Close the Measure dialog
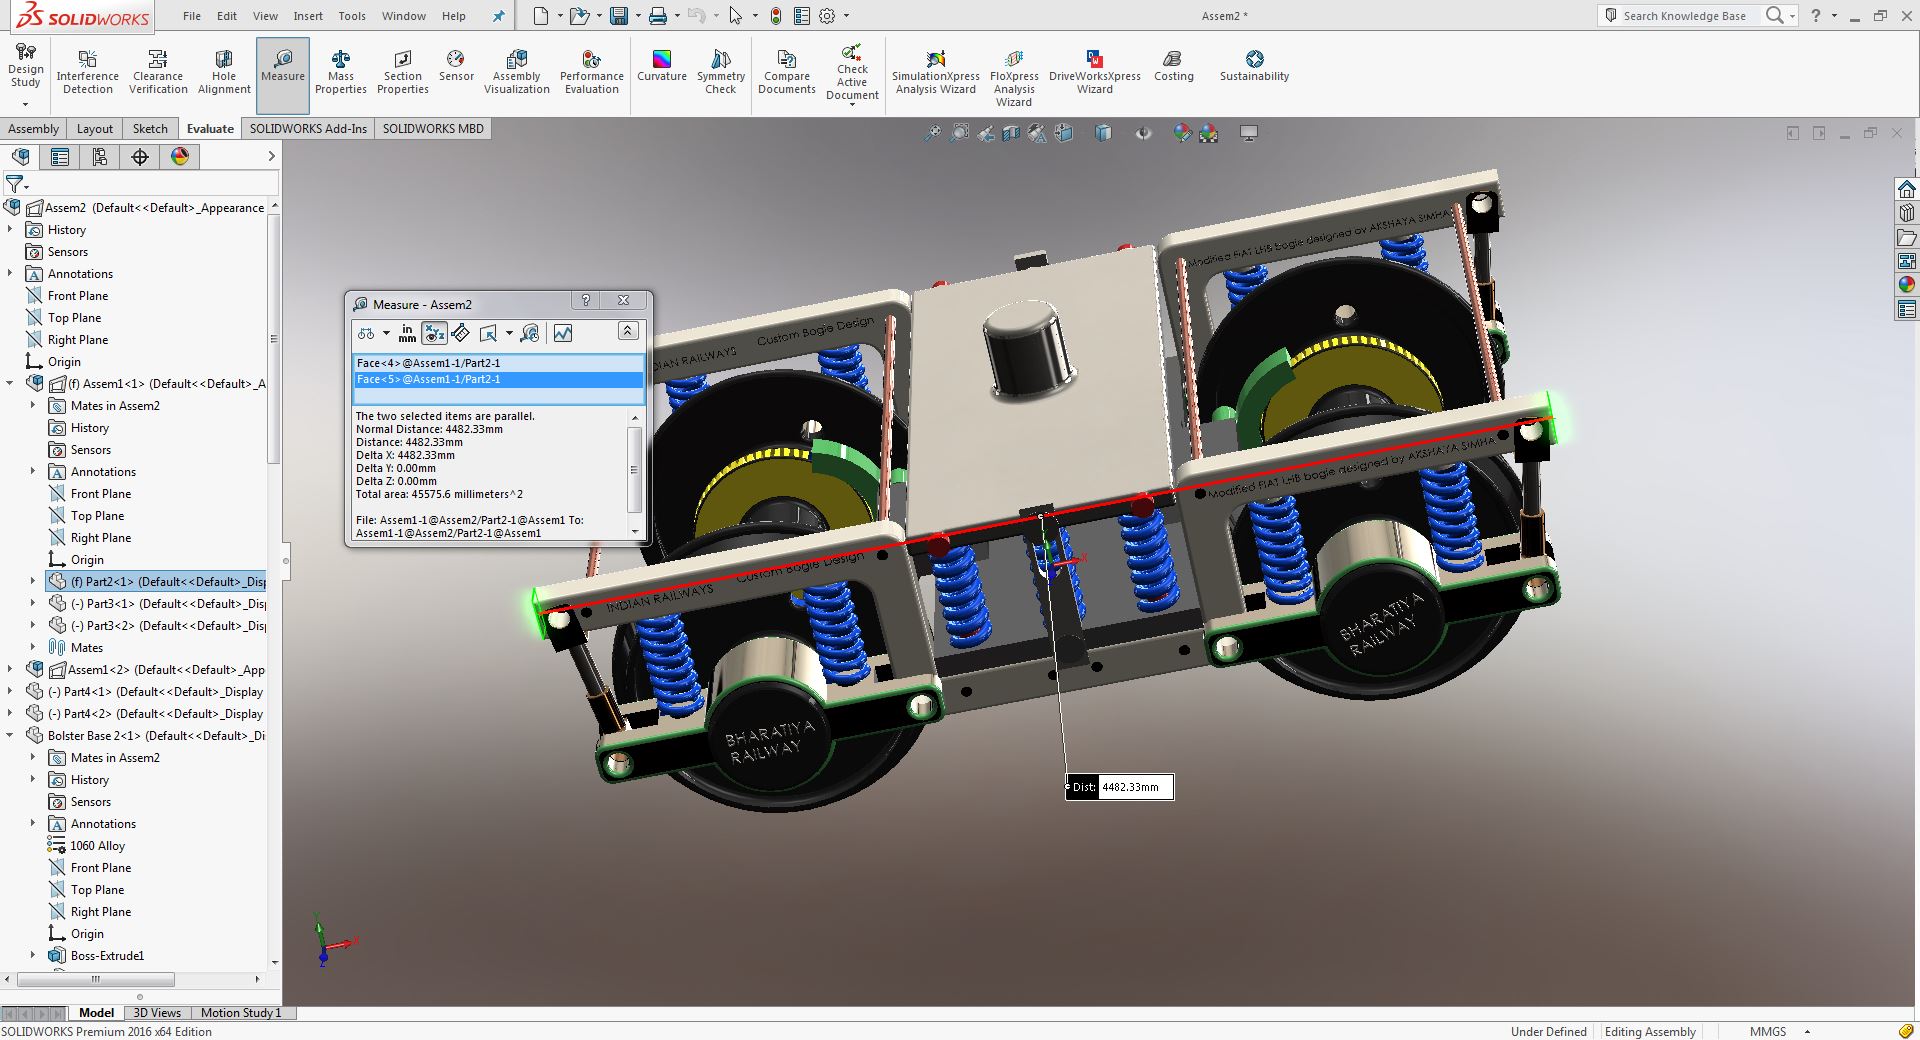This screenshot has height=1040, width=1920. [x=623, y=301]
